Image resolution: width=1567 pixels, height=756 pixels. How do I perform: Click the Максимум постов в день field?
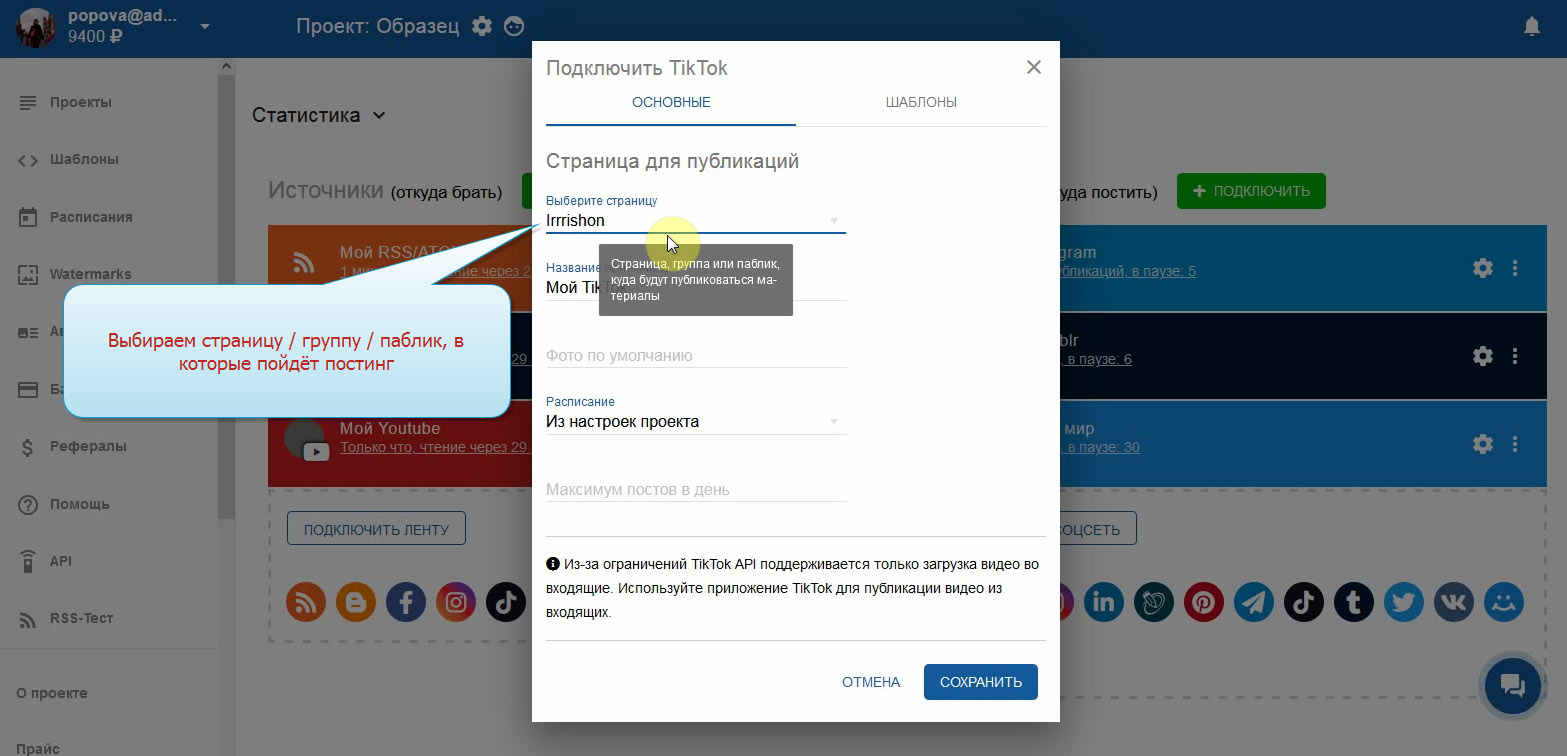[x=695, y=490]
